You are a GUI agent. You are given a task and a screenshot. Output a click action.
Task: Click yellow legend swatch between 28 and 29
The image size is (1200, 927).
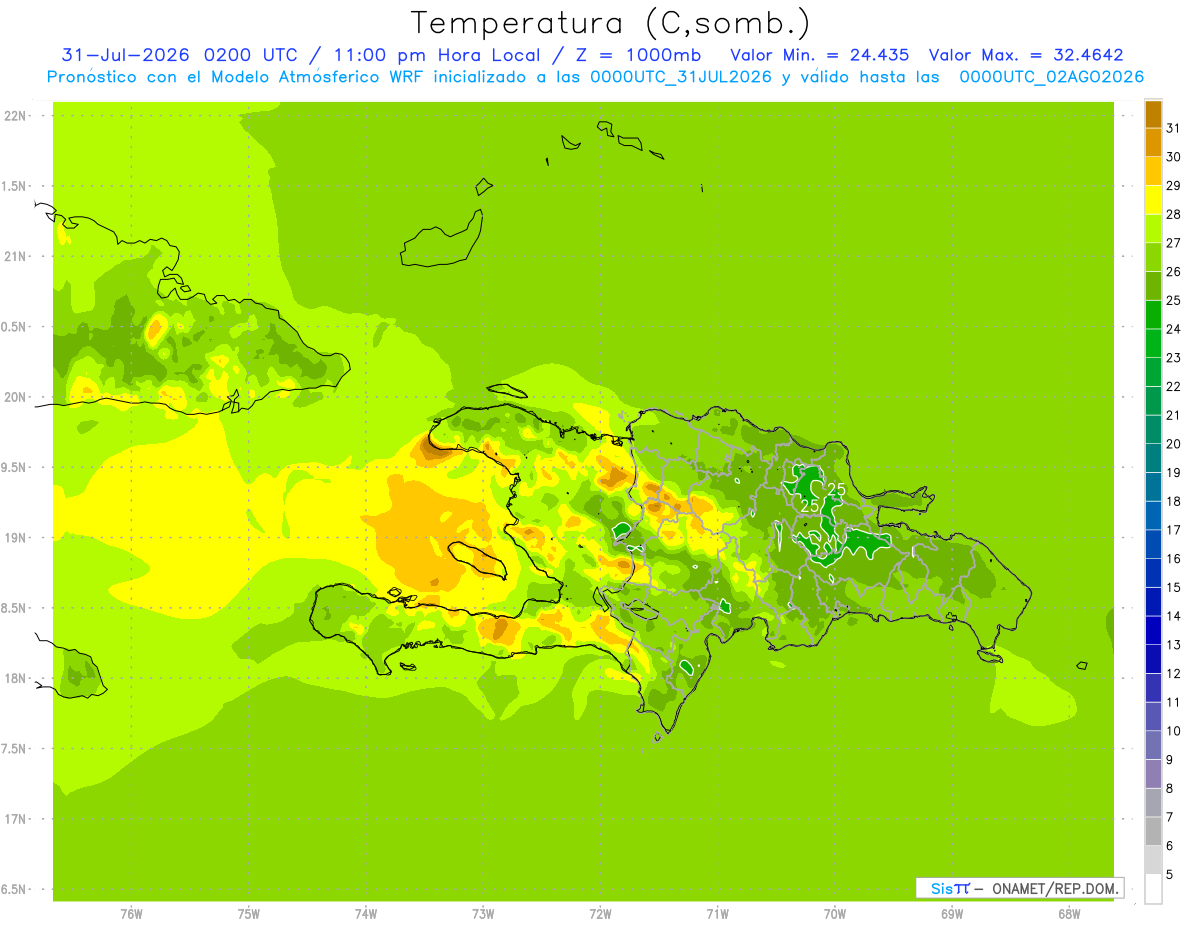[1153, 199]
